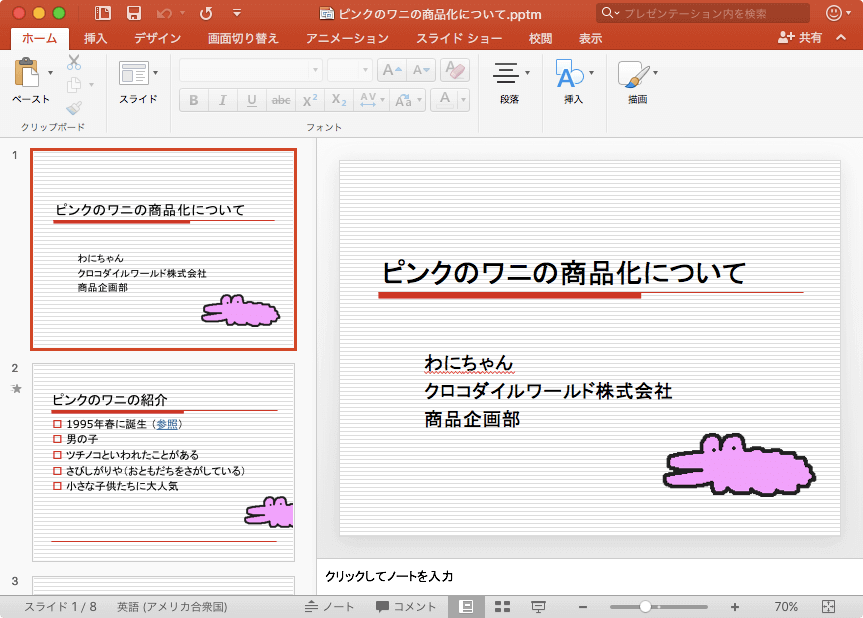Open the Animations (アニメーション) tab
863x618 pixels.
point(347,38)
